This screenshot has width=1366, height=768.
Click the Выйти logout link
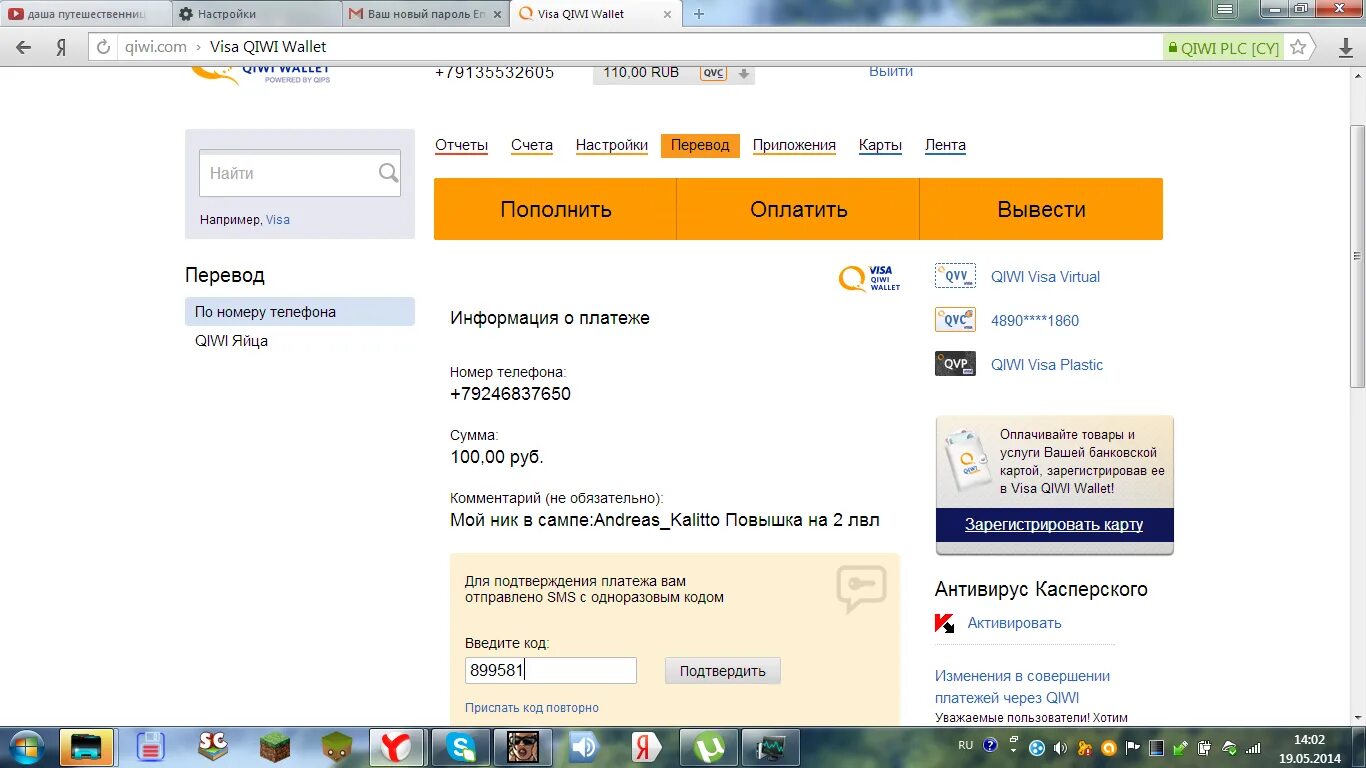point(890,72)
